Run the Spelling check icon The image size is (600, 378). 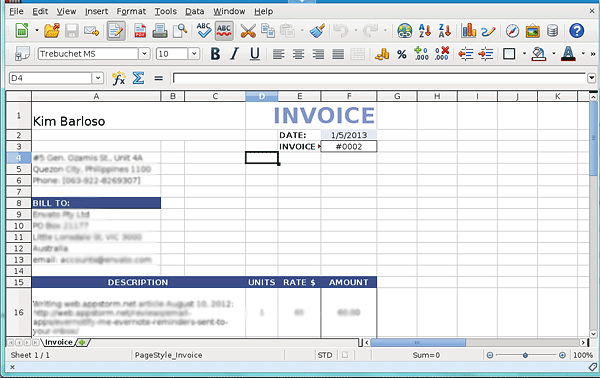(204, 31)
